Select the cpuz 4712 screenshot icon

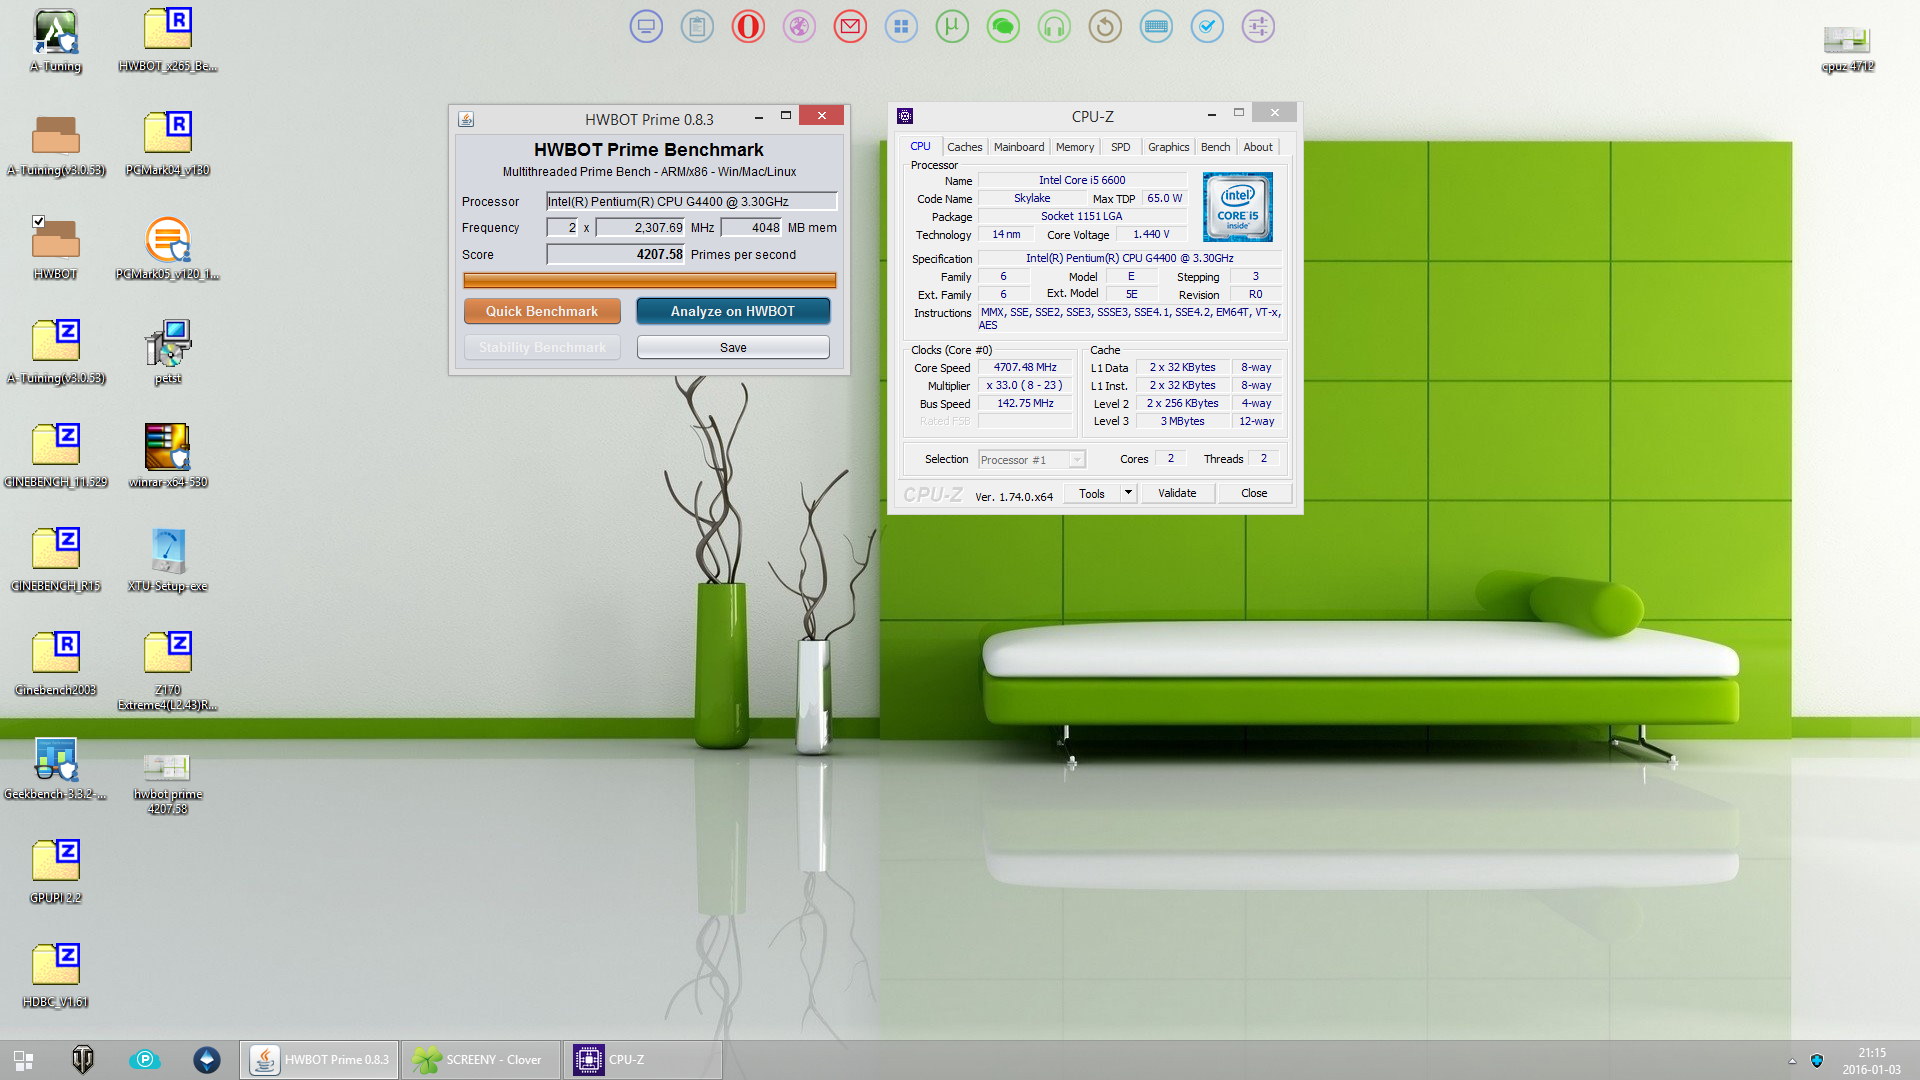[x=1847, y=48]
